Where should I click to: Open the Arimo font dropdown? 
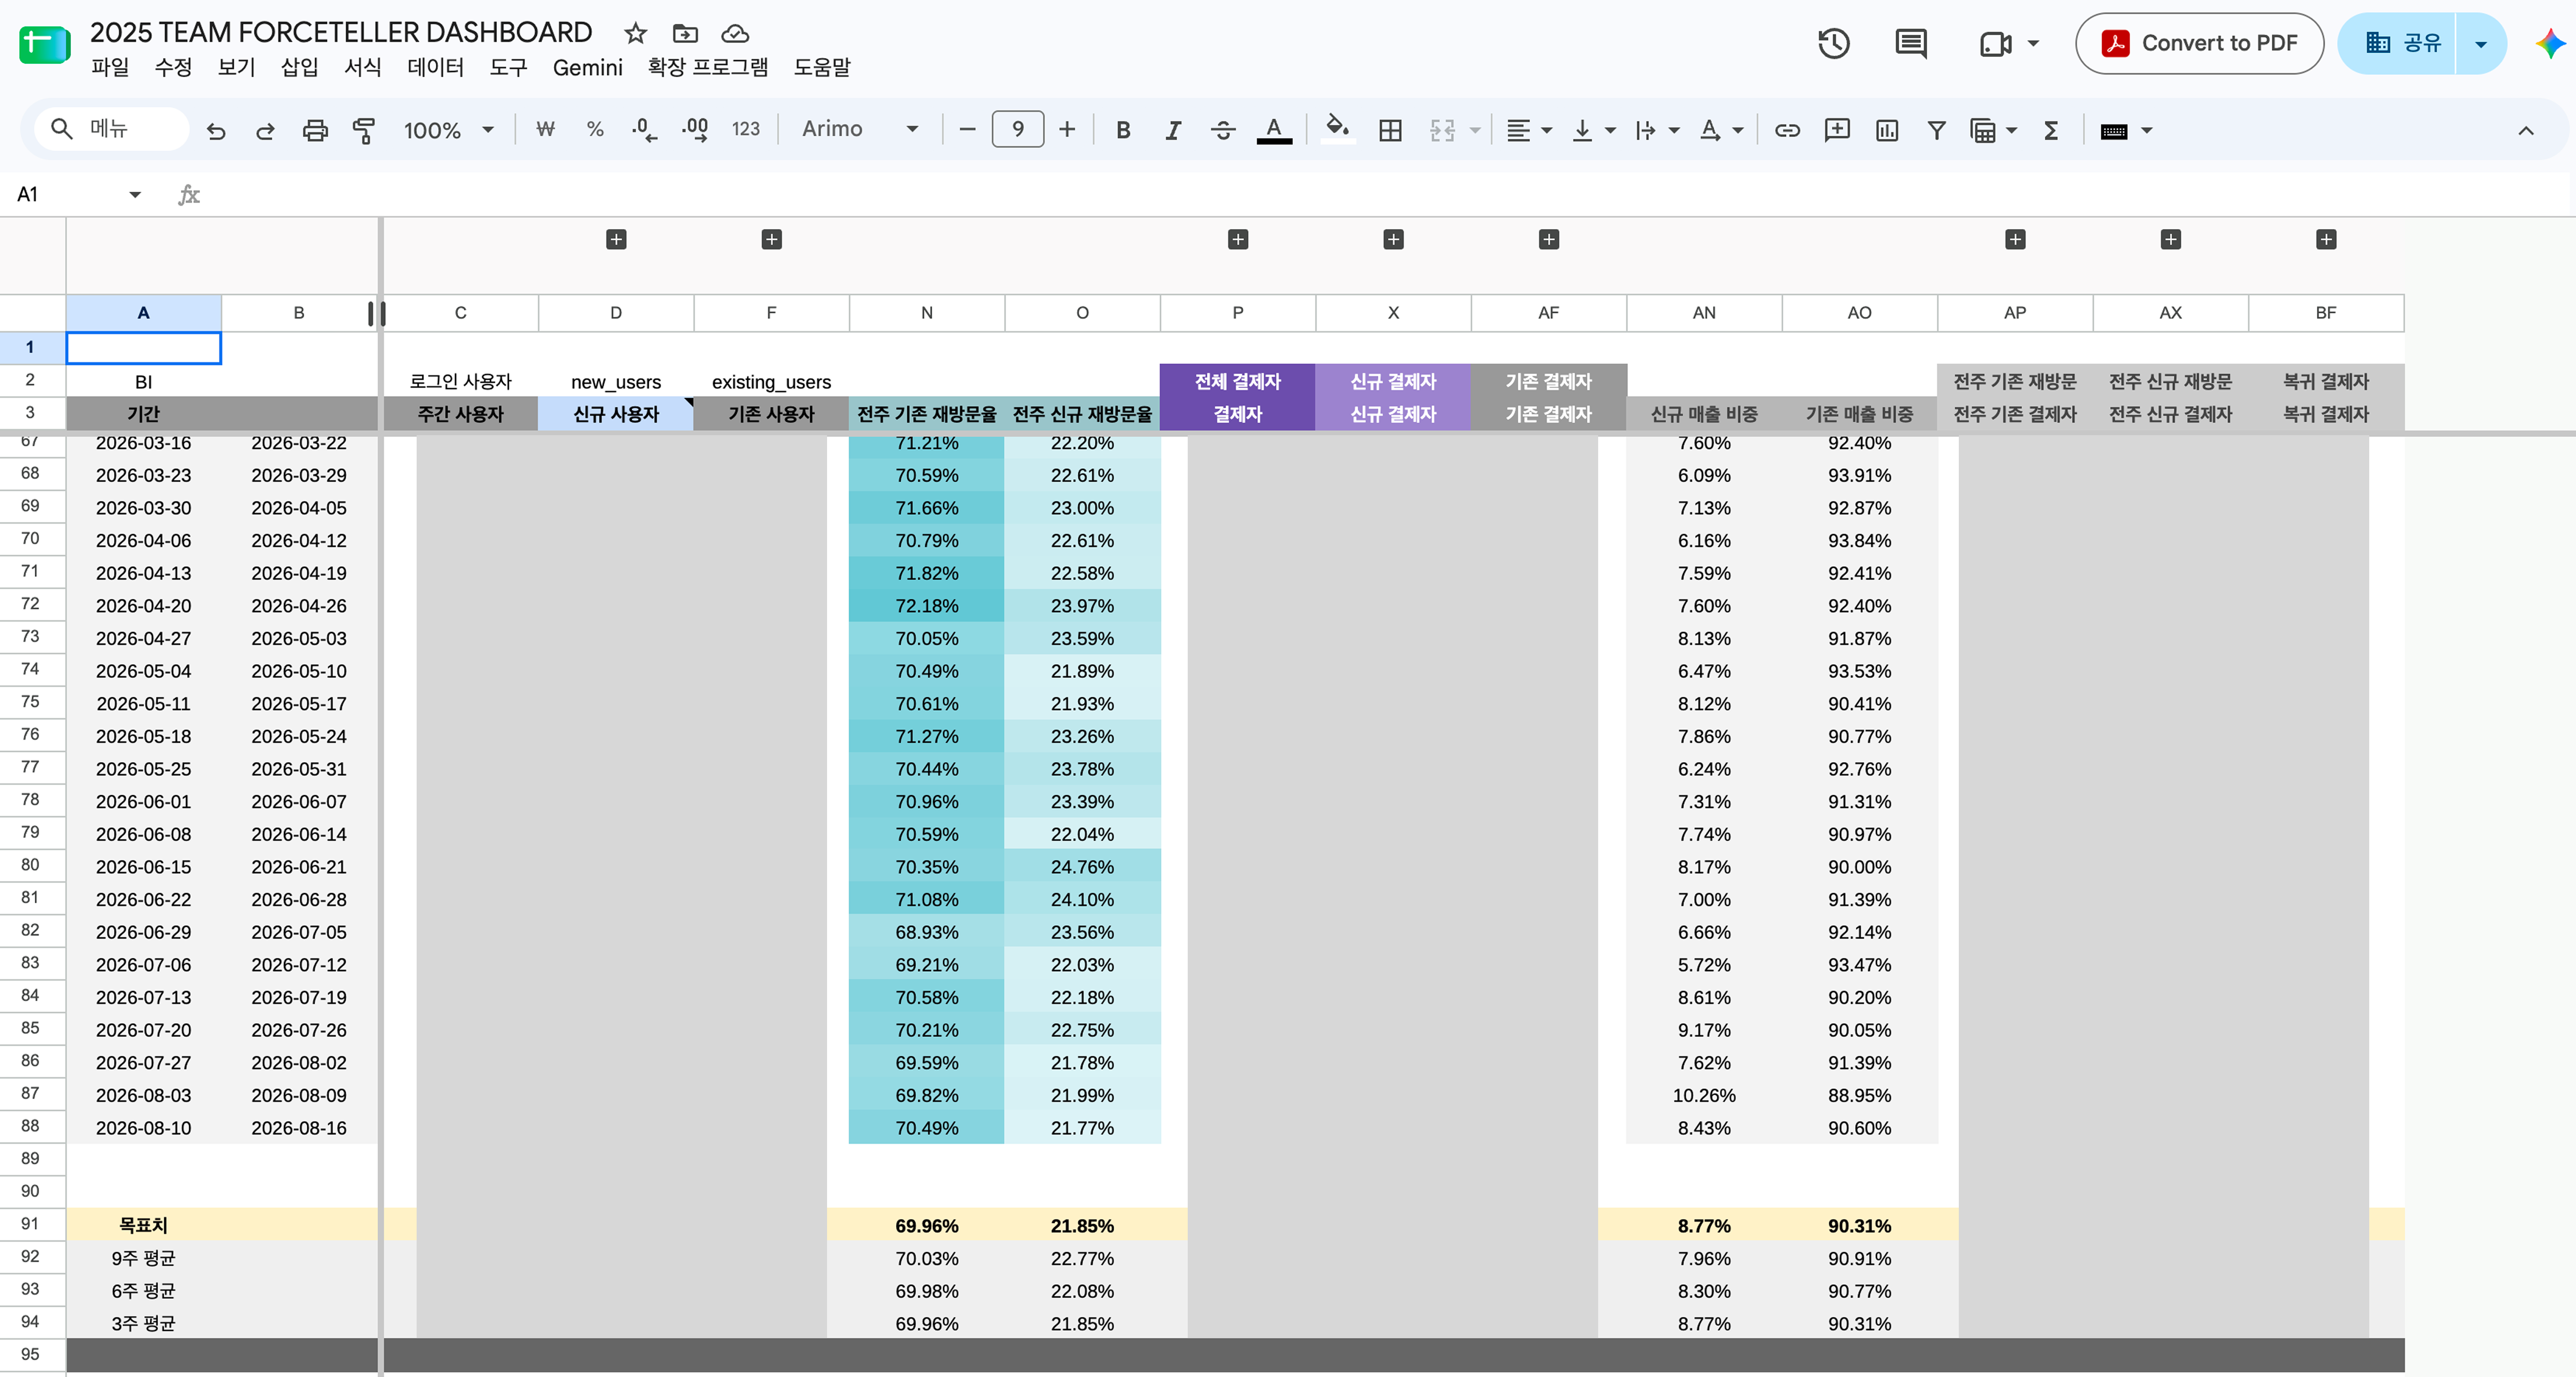coord(860,129)
